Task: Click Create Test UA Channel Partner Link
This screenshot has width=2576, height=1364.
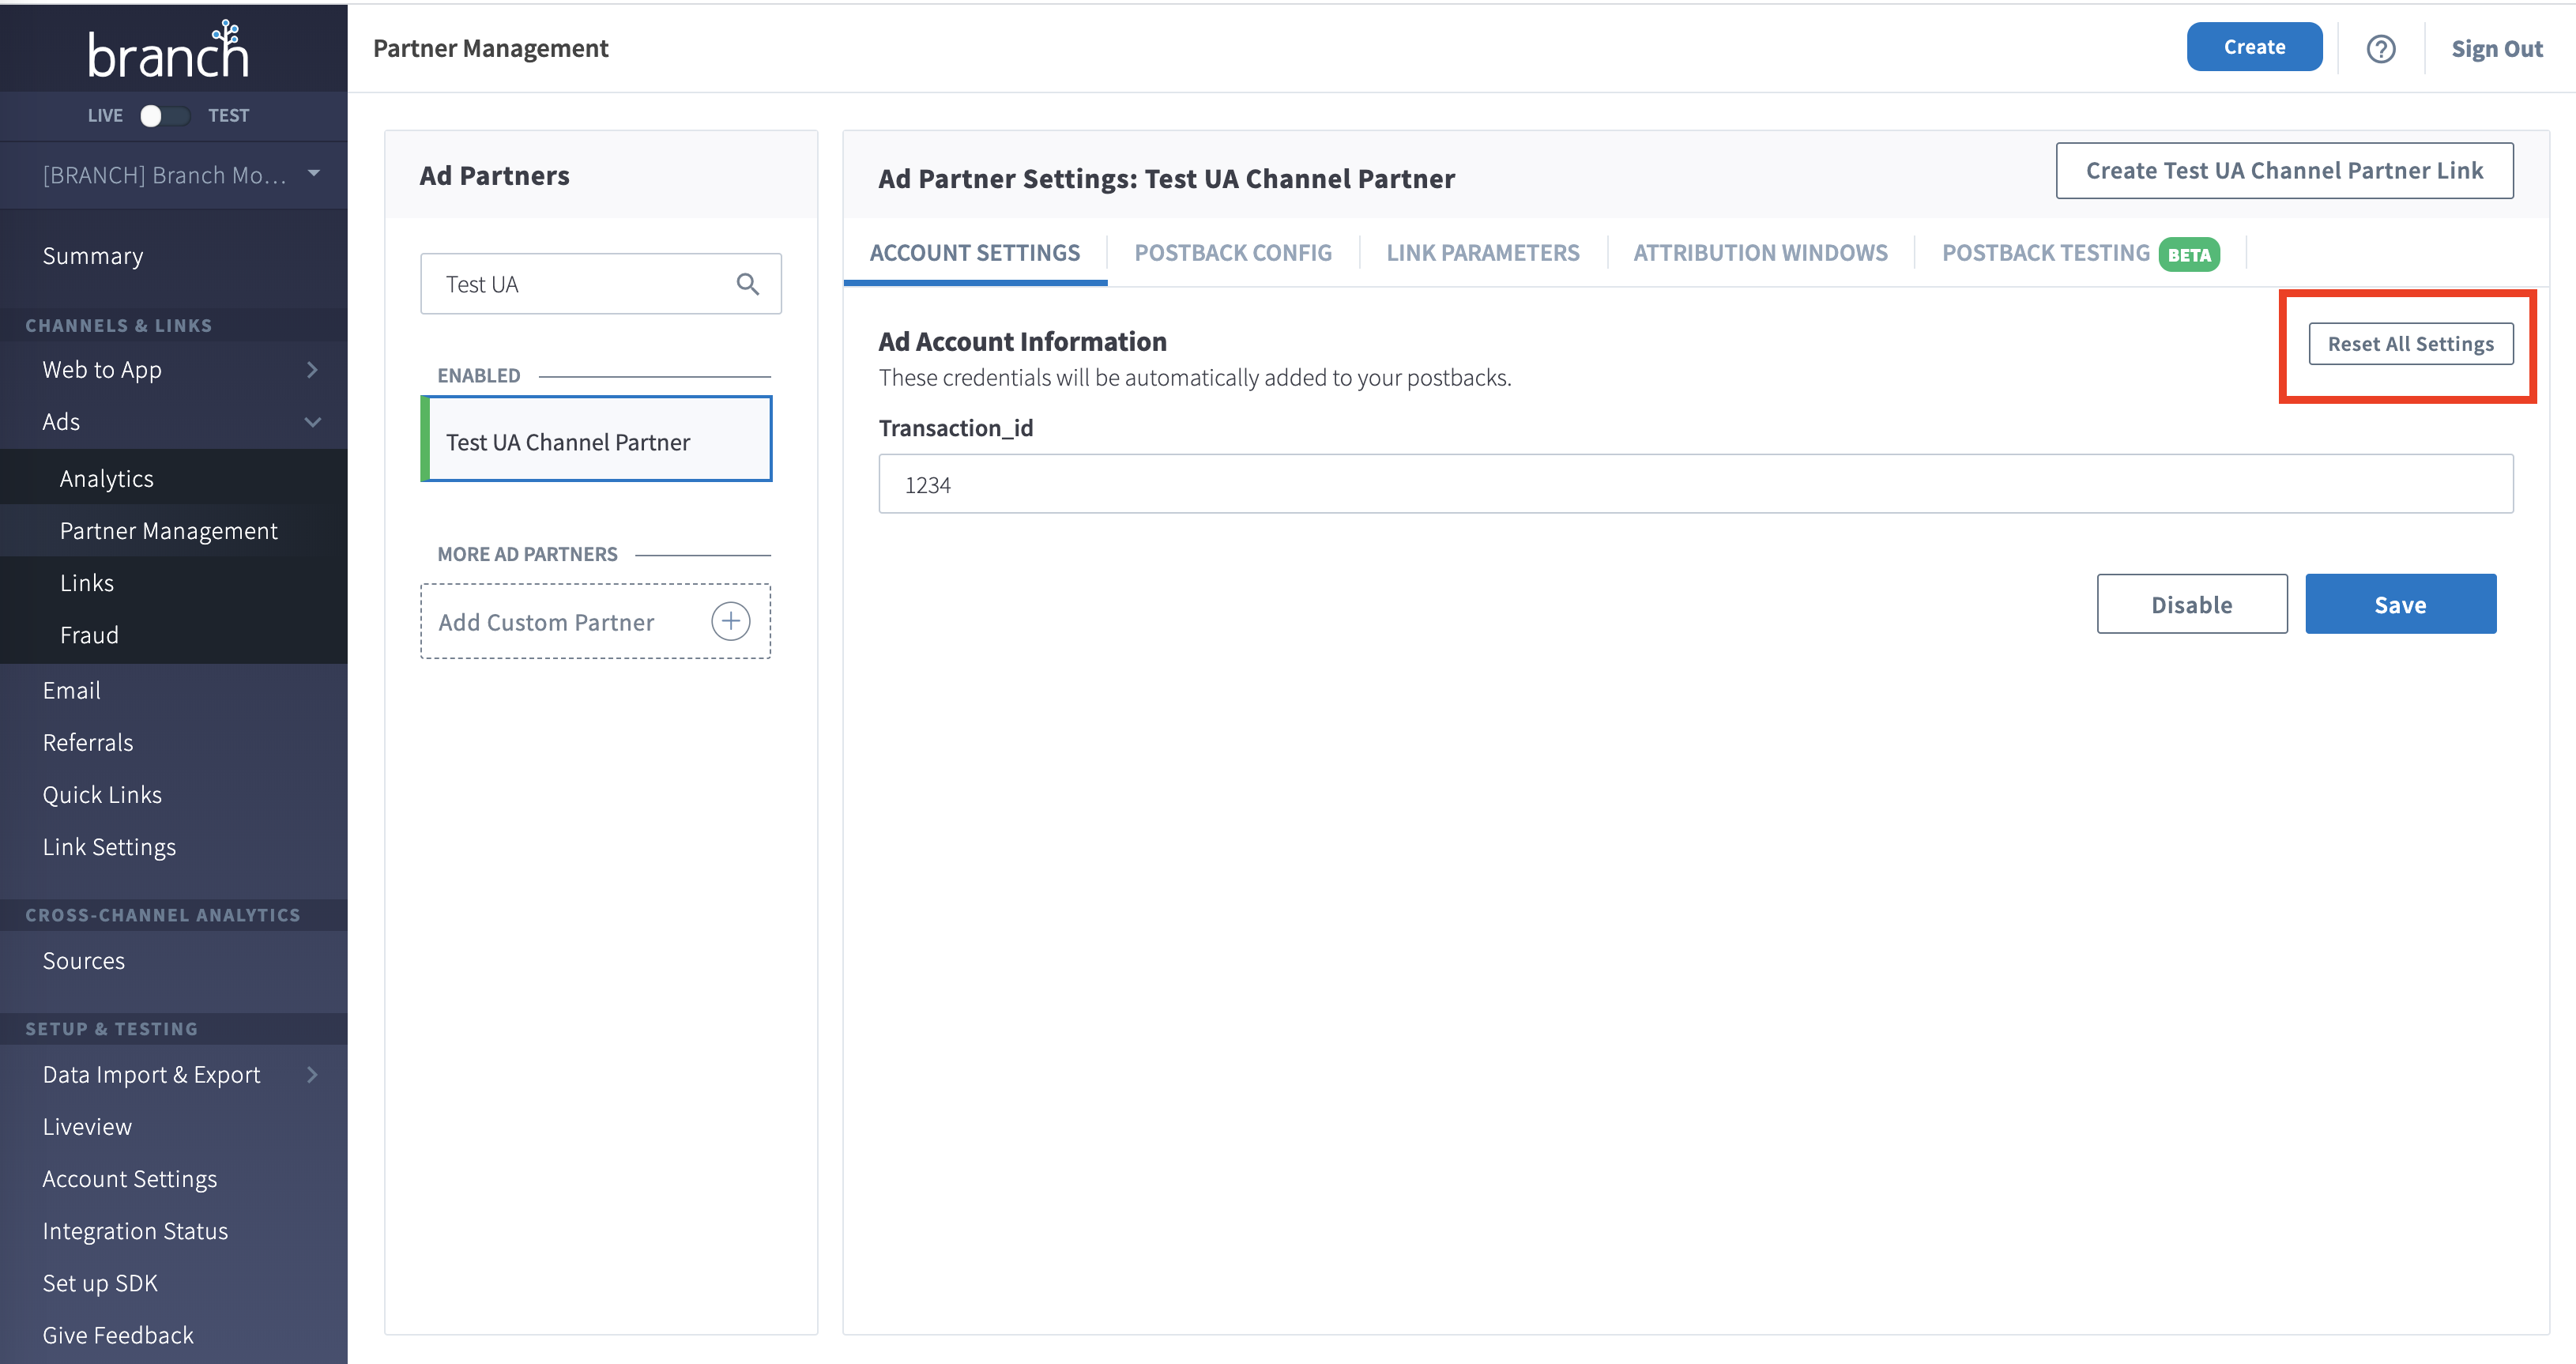Action: click(2284, 171)
